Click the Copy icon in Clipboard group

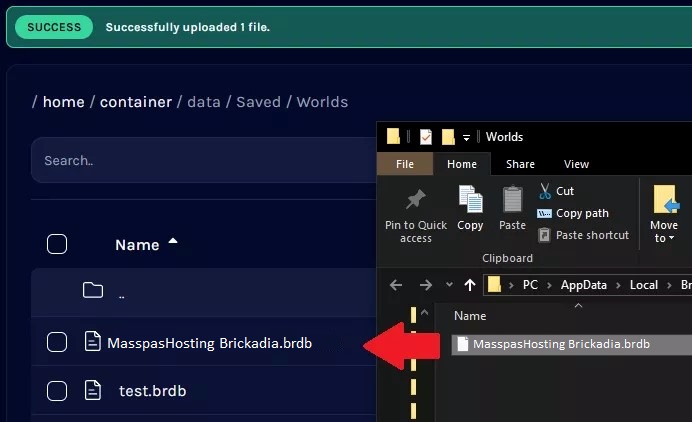point(470,202)
